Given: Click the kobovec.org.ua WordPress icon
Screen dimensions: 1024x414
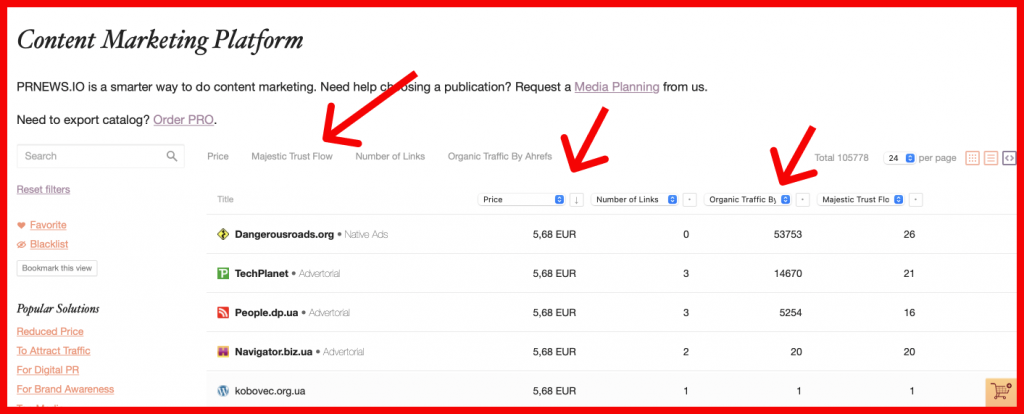Looking at the screenshot, I should pos(223,391).
